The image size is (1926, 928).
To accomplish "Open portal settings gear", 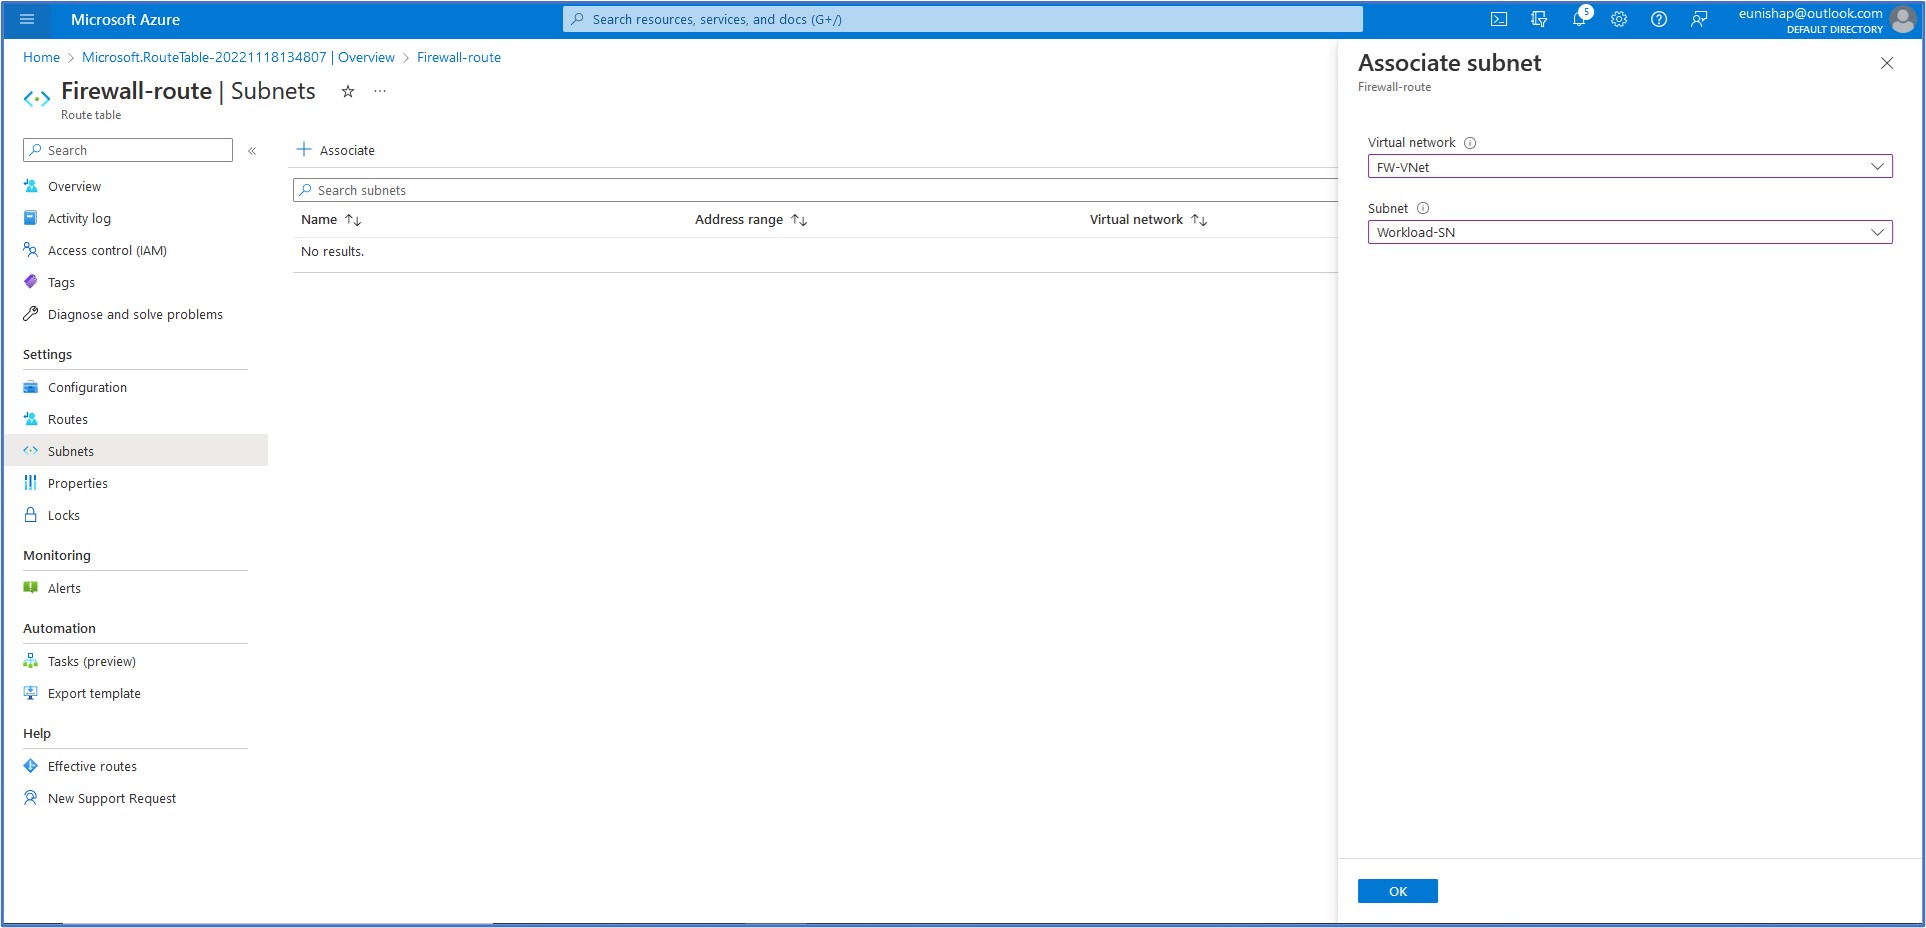I will tap(1619, 19).
